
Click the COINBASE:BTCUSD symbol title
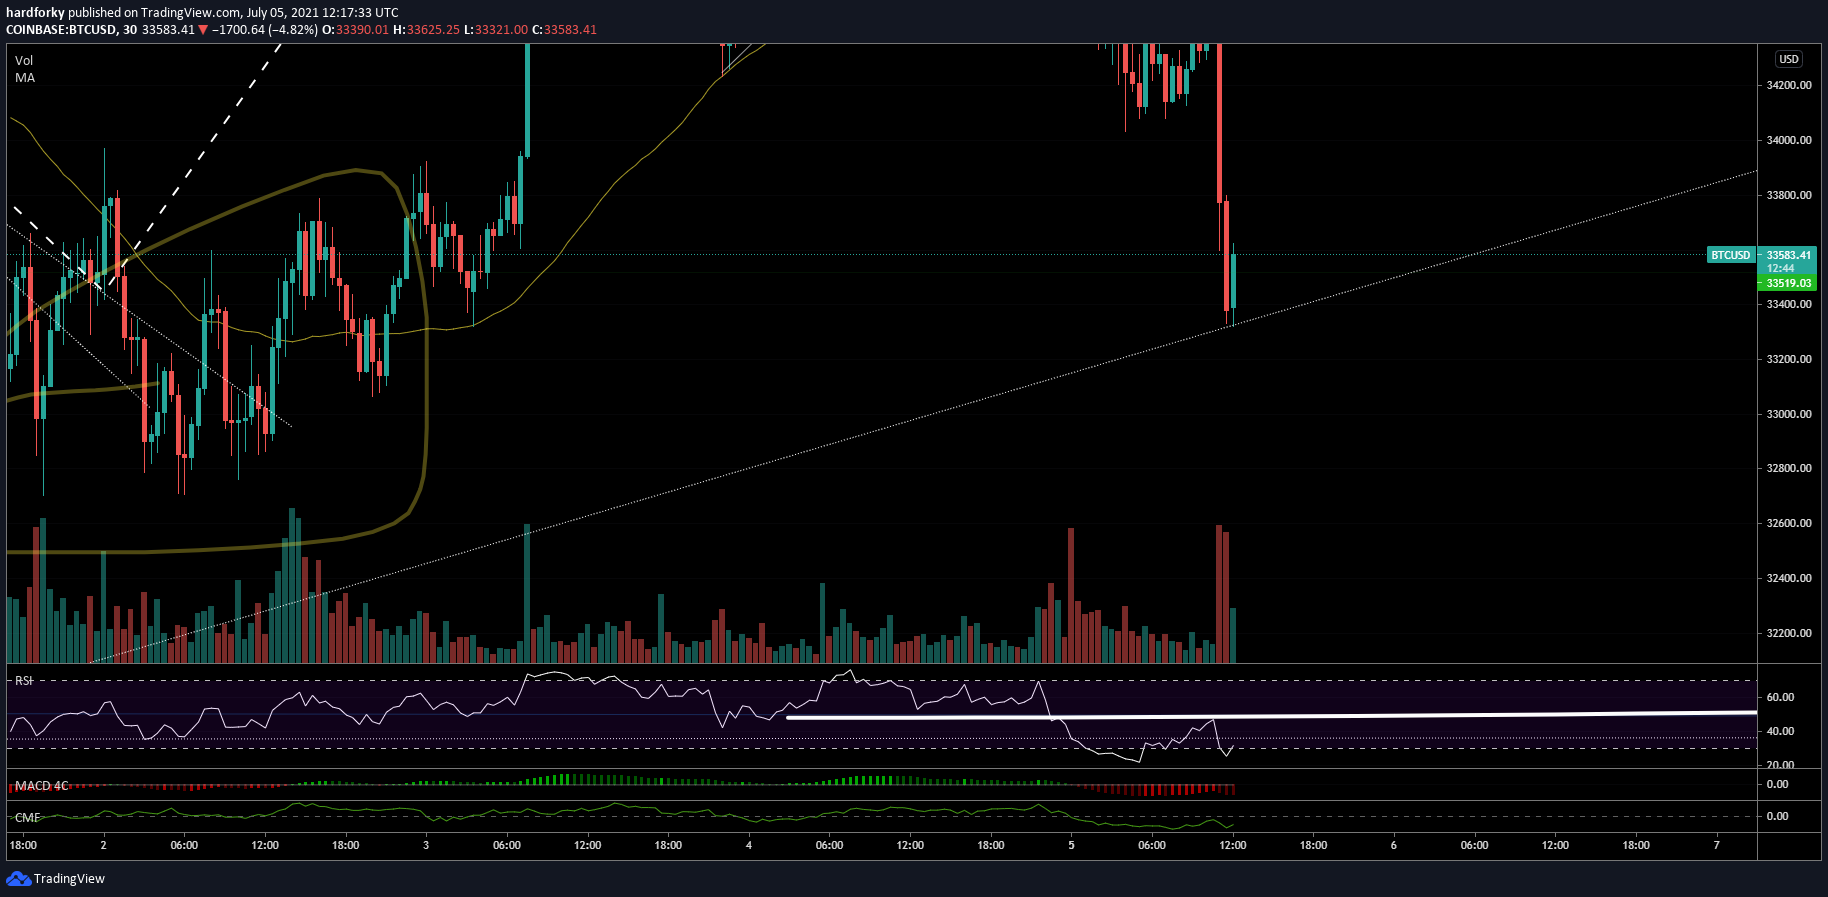click(61, 30)
